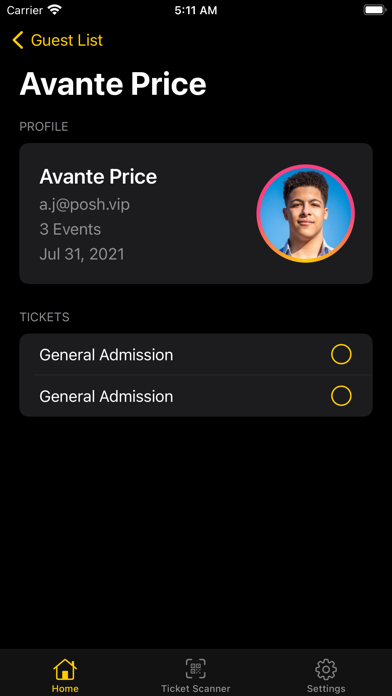Open the Settings gear icon
The height and width of the screenshot is (696, 392).
(326, 669)
